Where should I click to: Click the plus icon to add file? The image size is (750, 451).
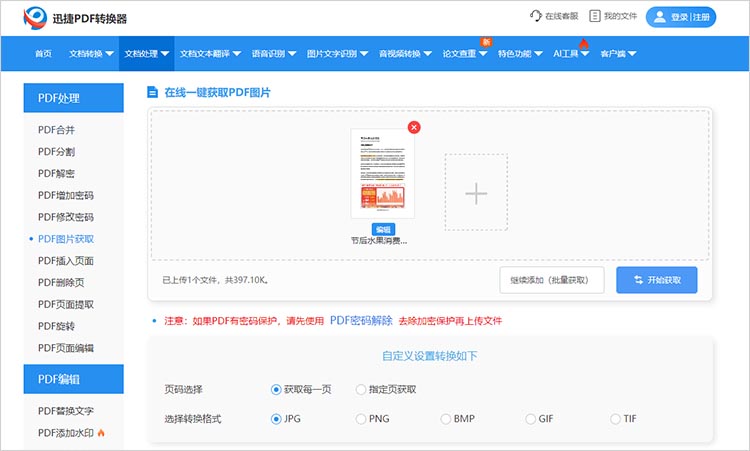click(x=477, y=193)
